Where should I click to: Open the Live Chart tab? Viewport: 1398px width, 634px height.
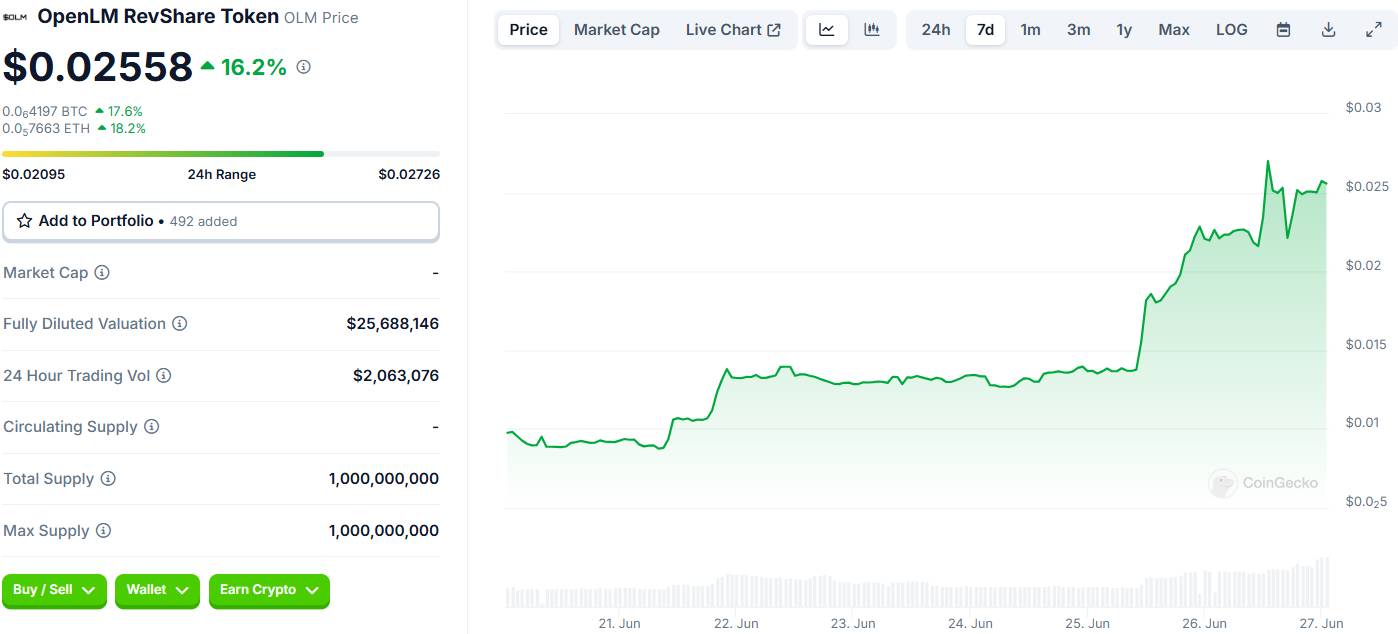click(x=733, y=30)
